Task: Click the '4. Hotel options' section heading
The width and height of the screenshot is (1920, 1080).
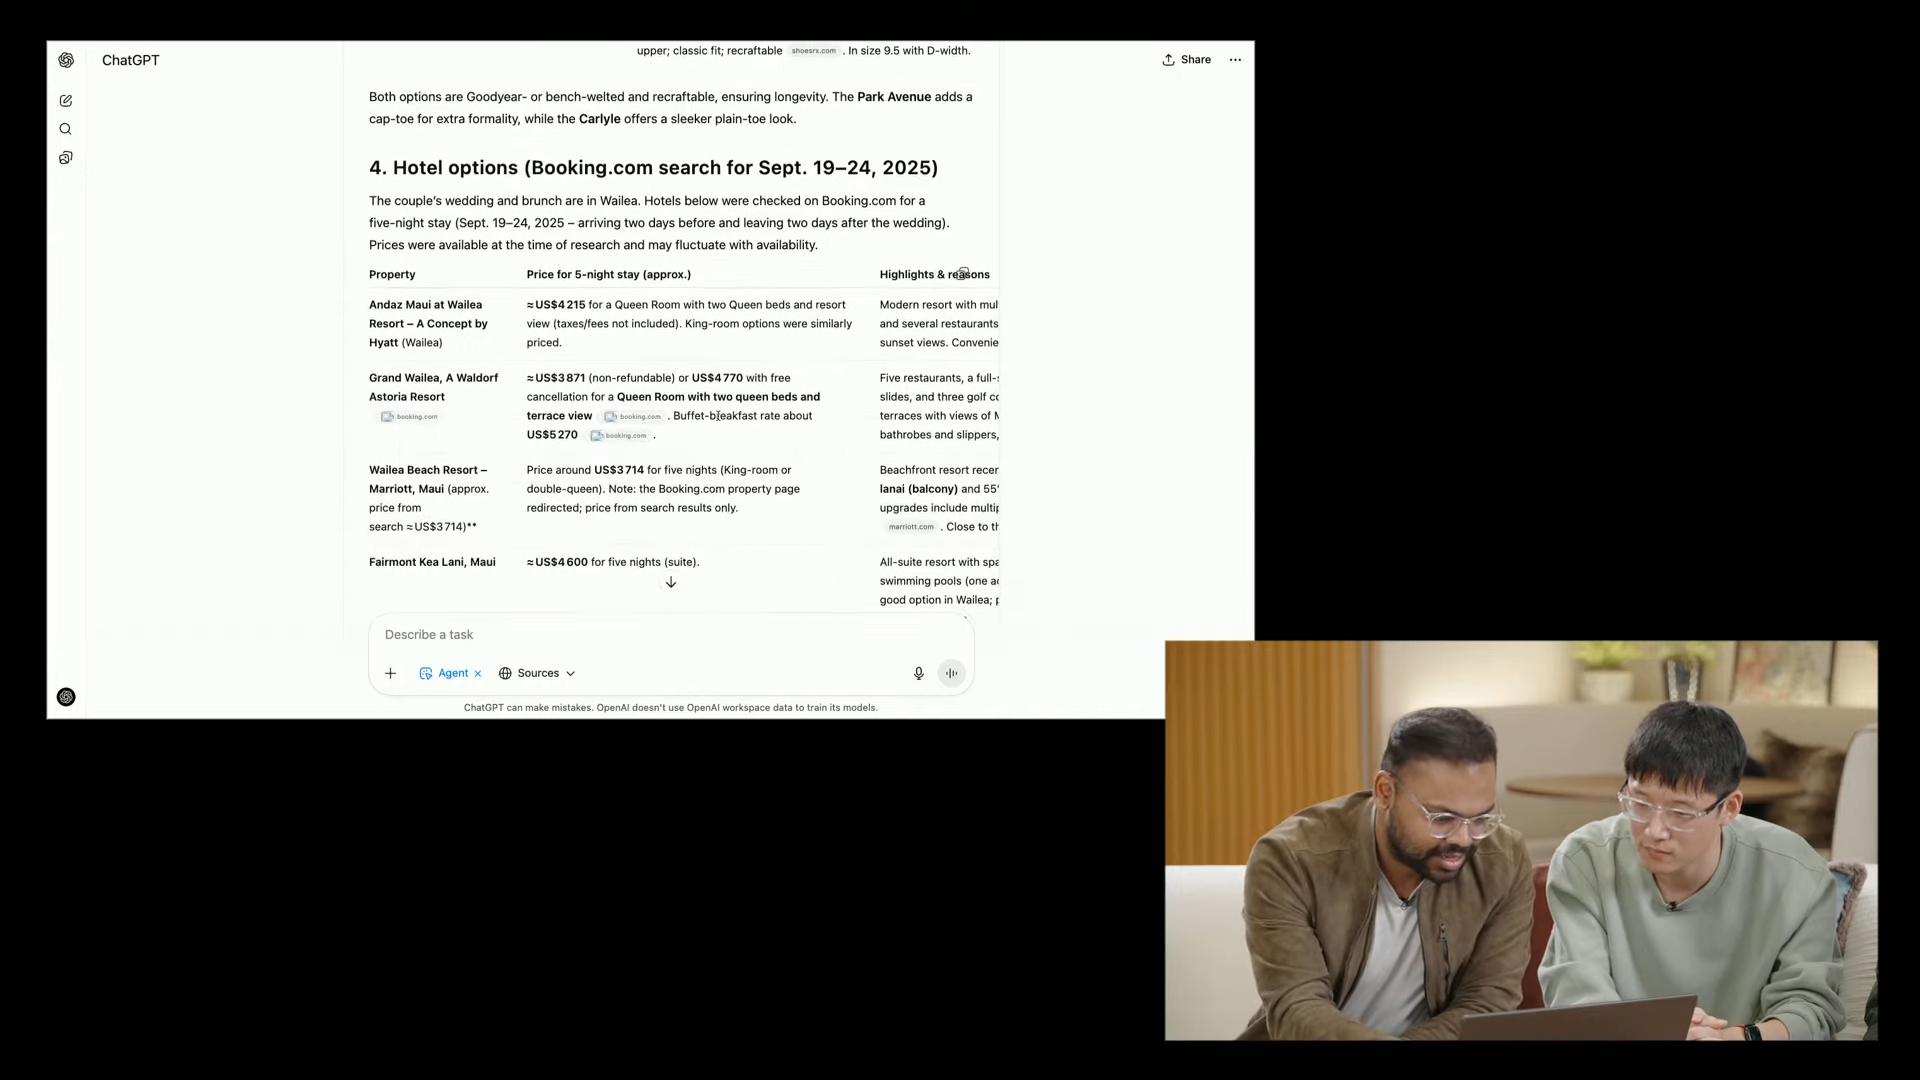Action: [653, 168]
